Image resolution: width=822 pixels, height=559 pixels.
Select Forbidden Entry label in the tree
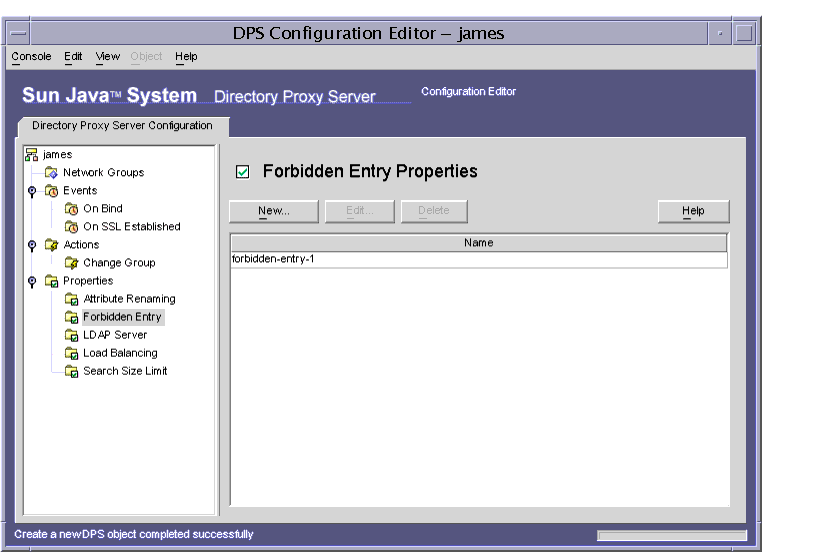(122, 317)
